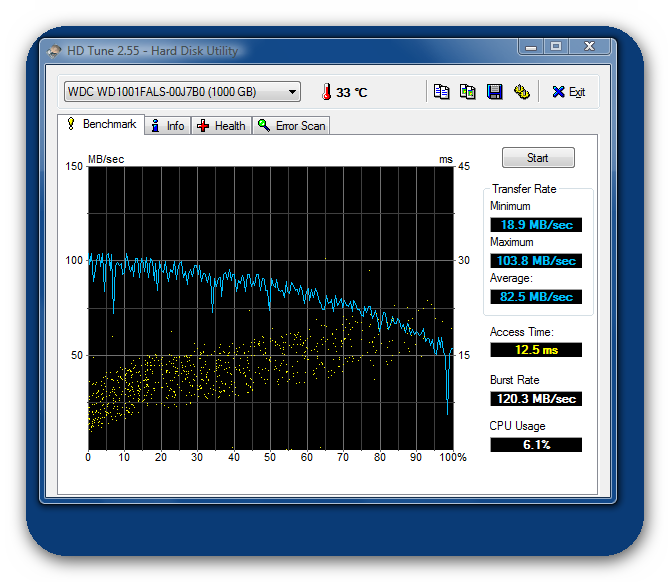
Task: Click the Start benchmark button
Action: pos(538,158)
